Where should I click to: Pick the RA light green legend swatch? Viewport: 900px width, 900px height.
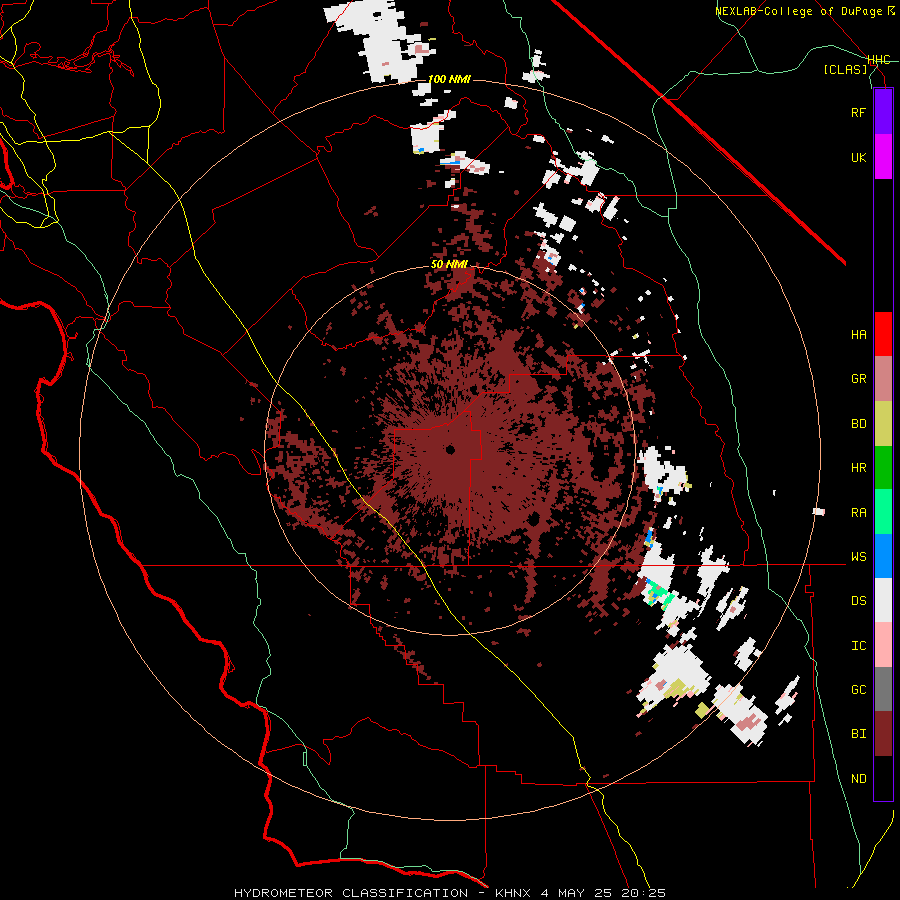coord(883,512)
